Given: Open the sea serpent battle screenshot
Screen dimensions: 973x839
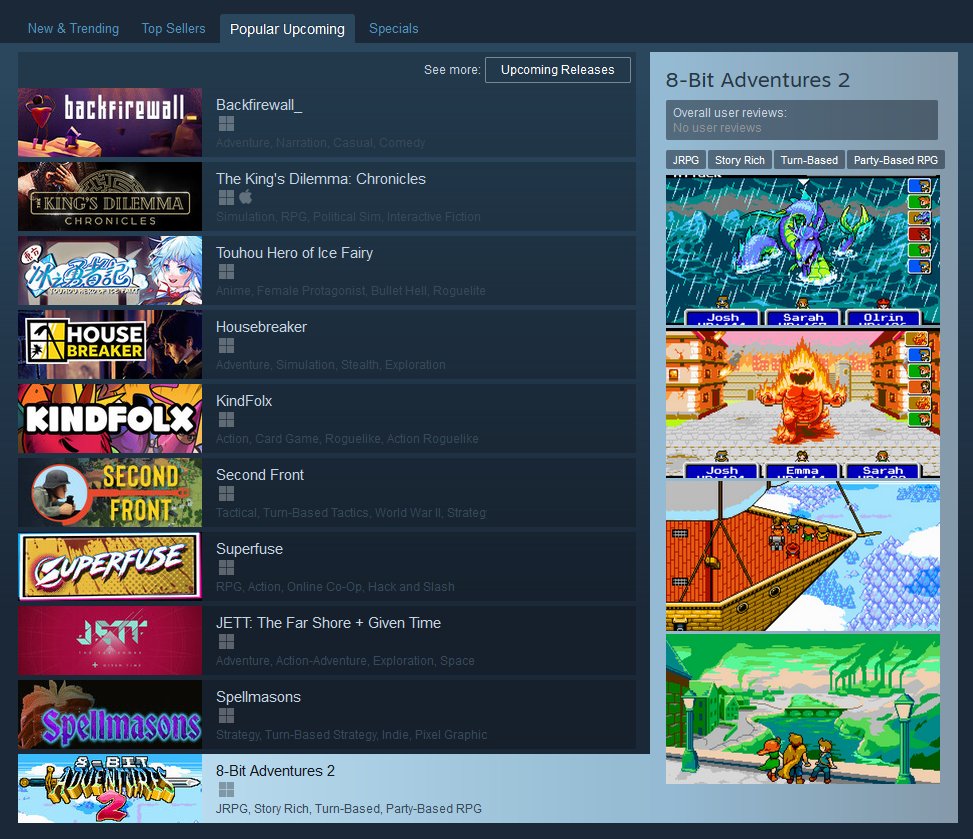Looking at the screenshot, I should click(x=802, y=250).
